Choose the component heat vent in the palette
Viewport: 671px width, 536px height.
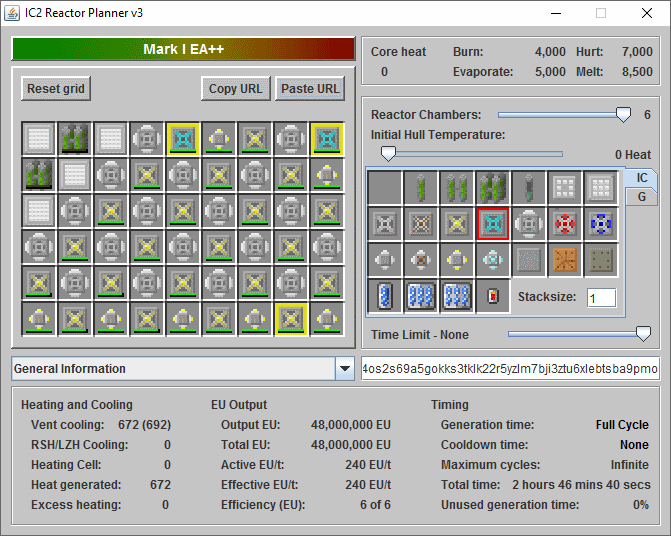coord(528,224)
